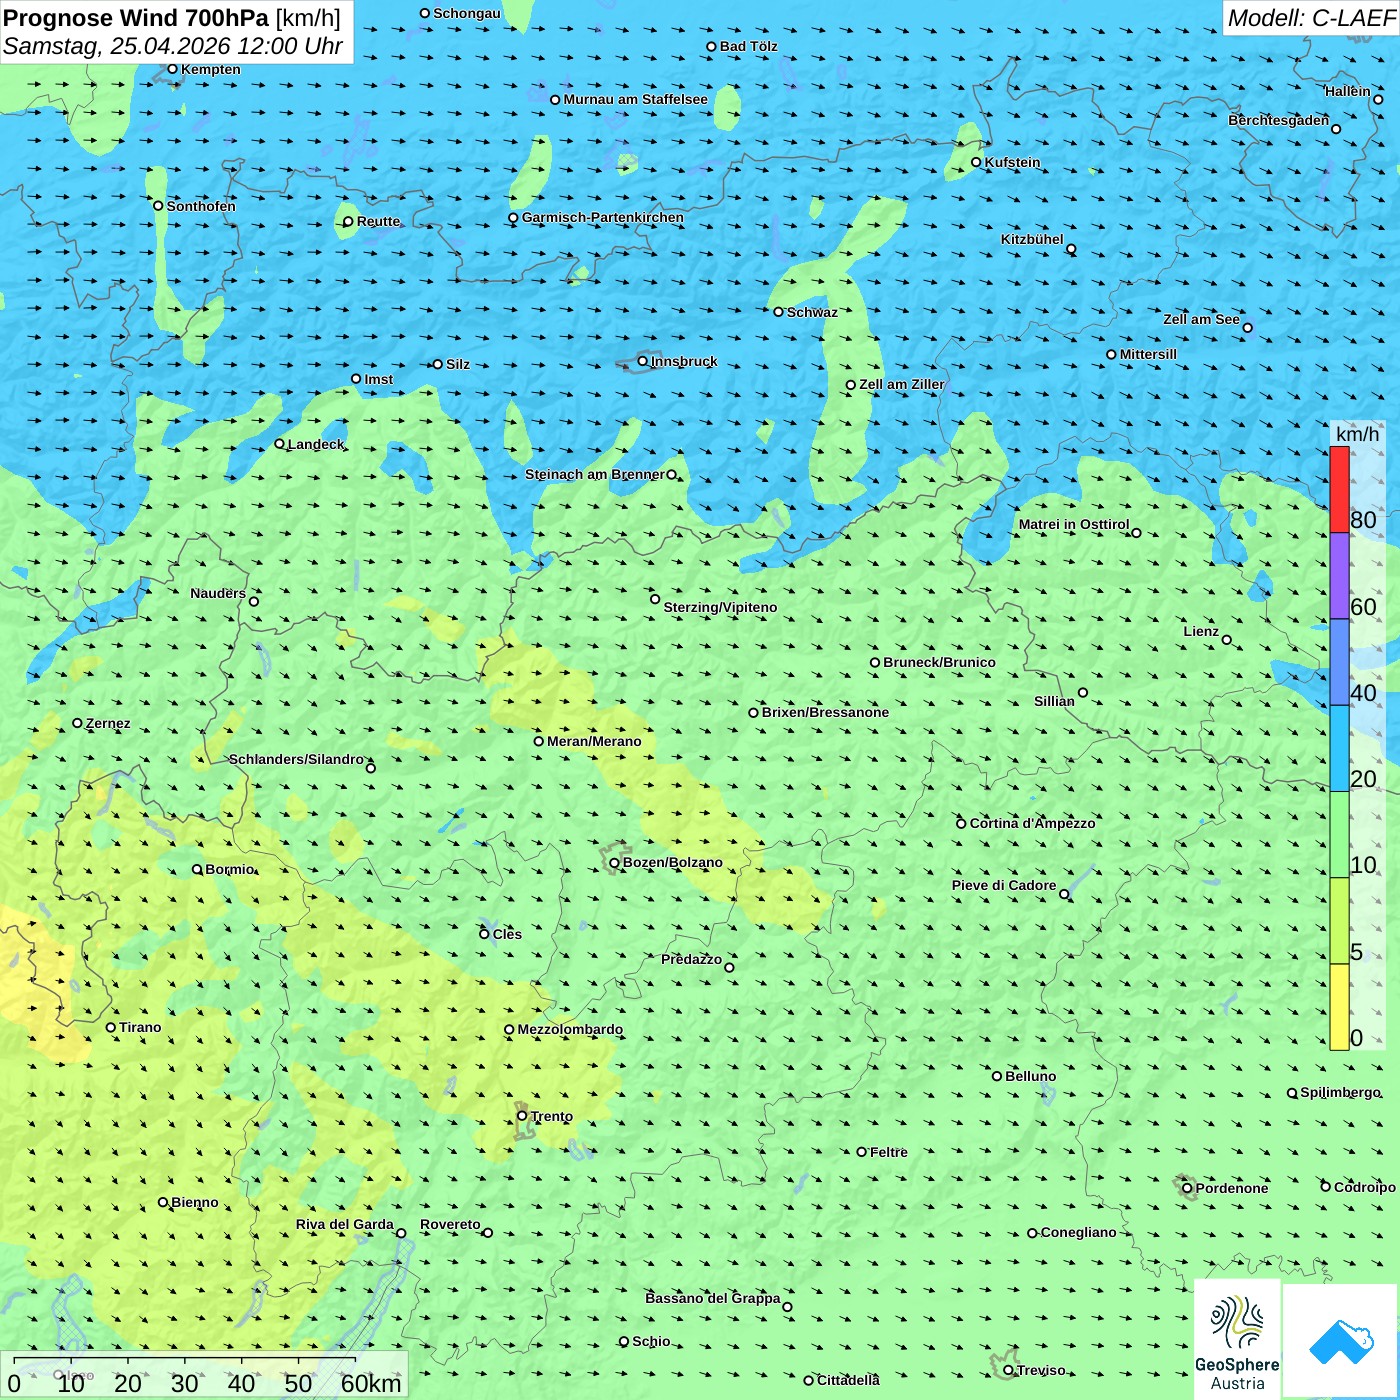
Task: Click the yellow 0-5 legend color band
Action: (x=1339, y=1007)
